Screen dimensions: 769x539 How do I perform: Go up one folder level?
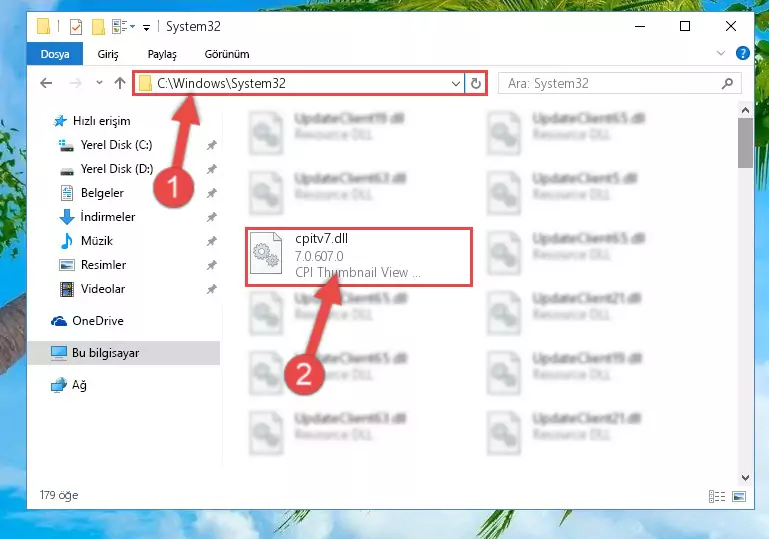(x=120, y=83)
